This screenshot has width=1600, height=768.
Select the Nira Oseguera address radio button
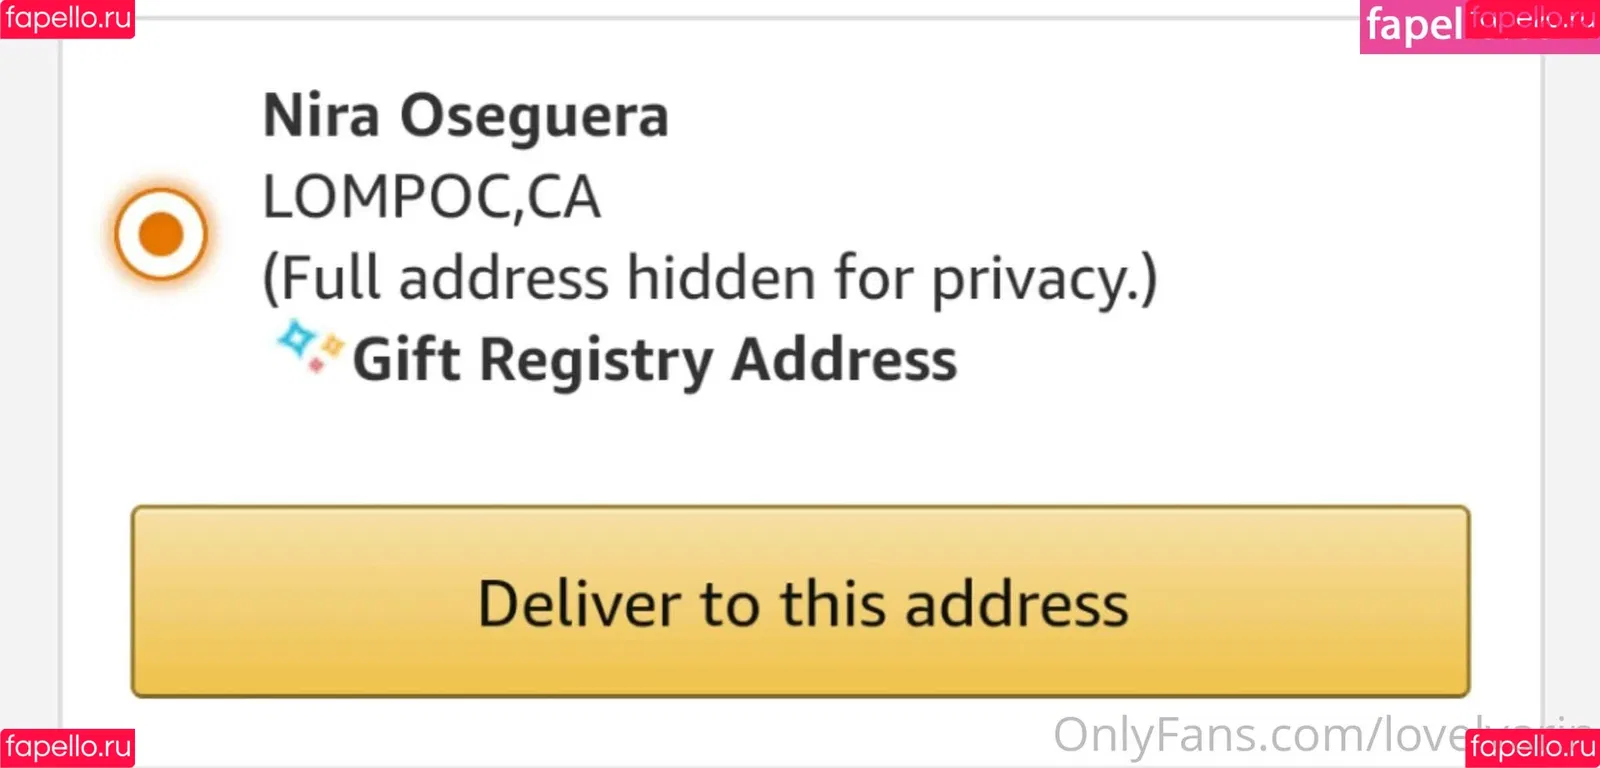click(160, 234)
